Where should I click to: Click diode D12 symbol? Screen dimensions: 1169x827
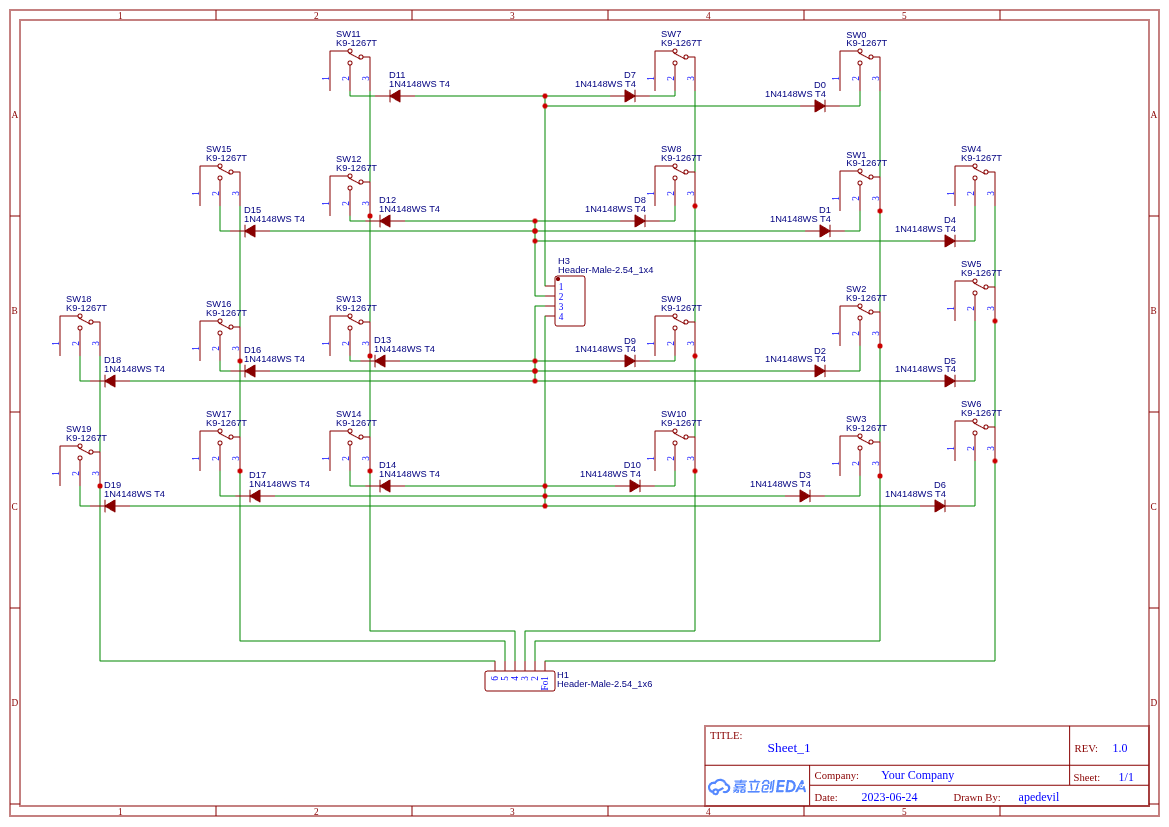tap(385, 220)
